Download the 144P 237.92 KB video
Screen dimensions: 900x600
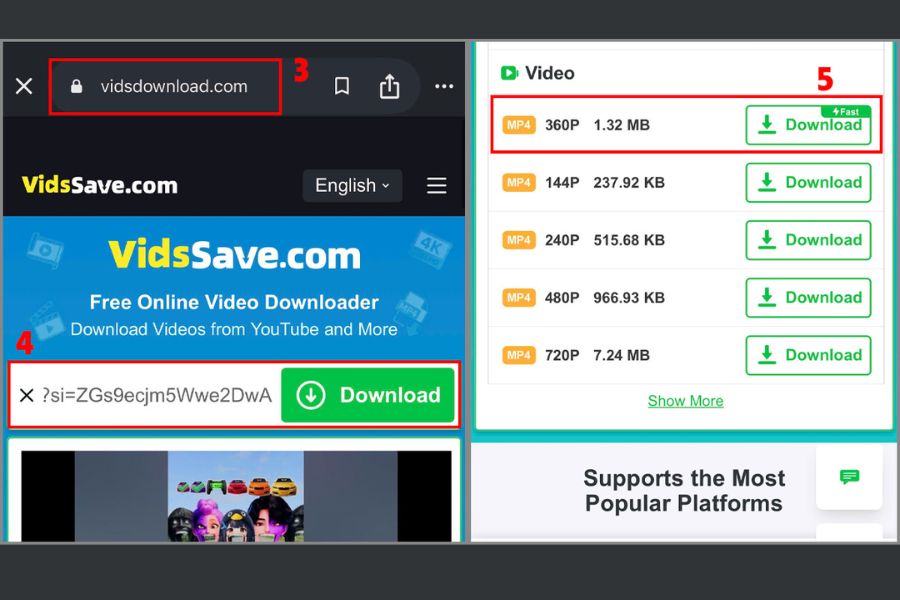808,183
